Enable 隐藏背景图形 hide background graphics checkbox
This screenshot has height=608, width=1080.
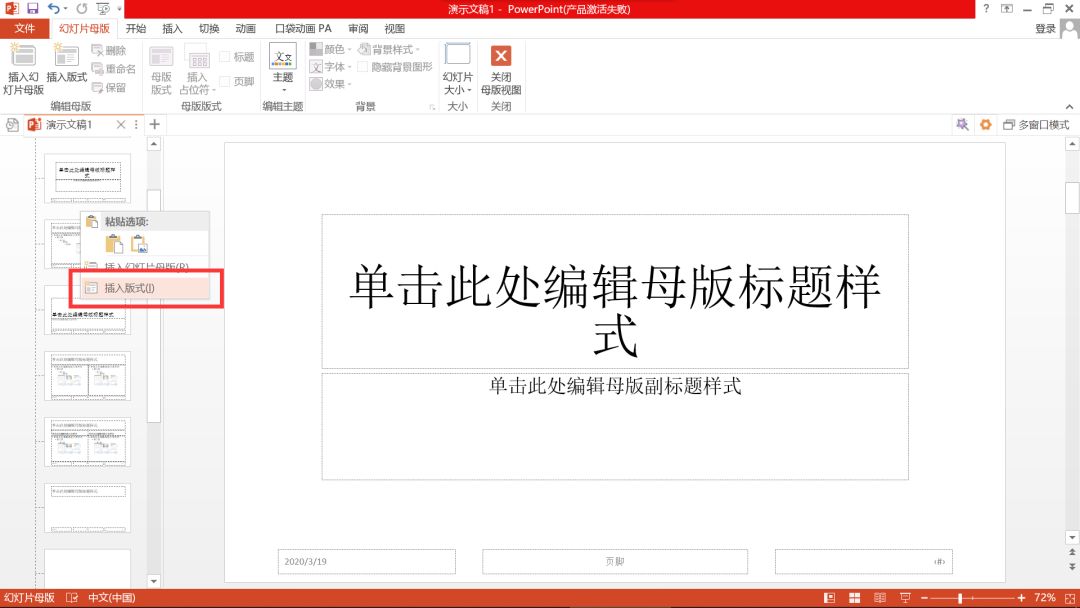363,67
